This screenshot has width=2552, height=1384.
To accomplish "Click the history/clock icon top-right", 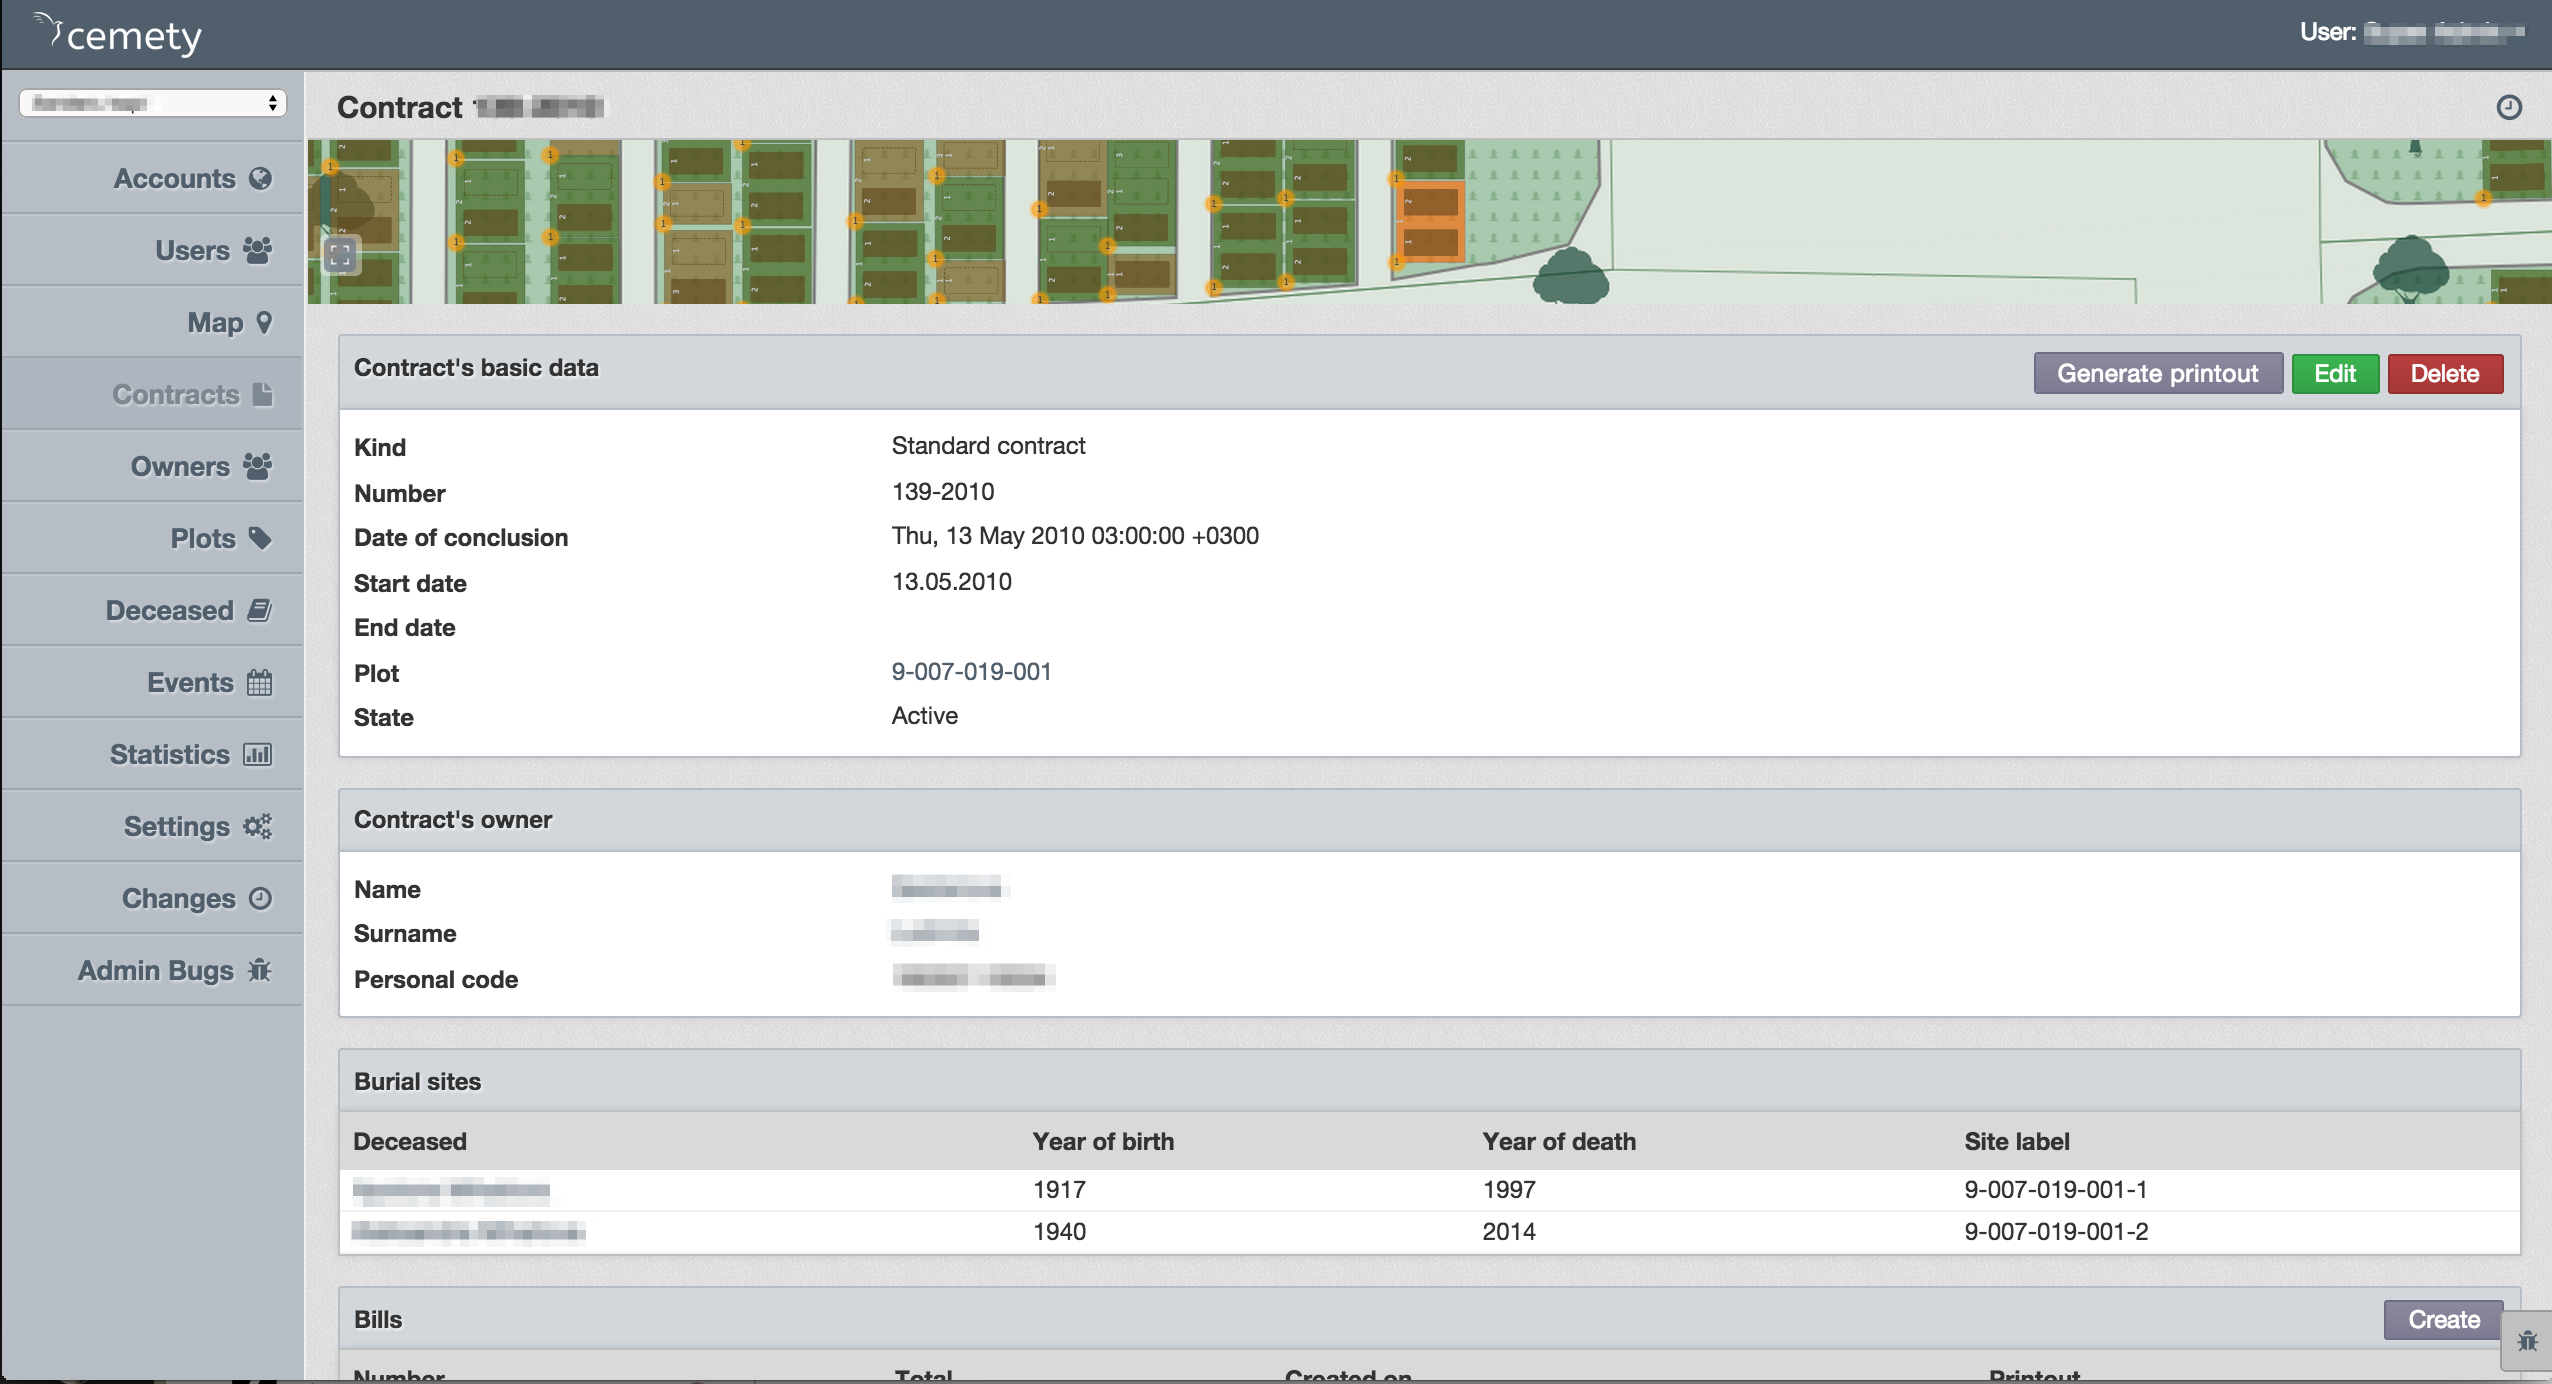I will point(2511,107).
